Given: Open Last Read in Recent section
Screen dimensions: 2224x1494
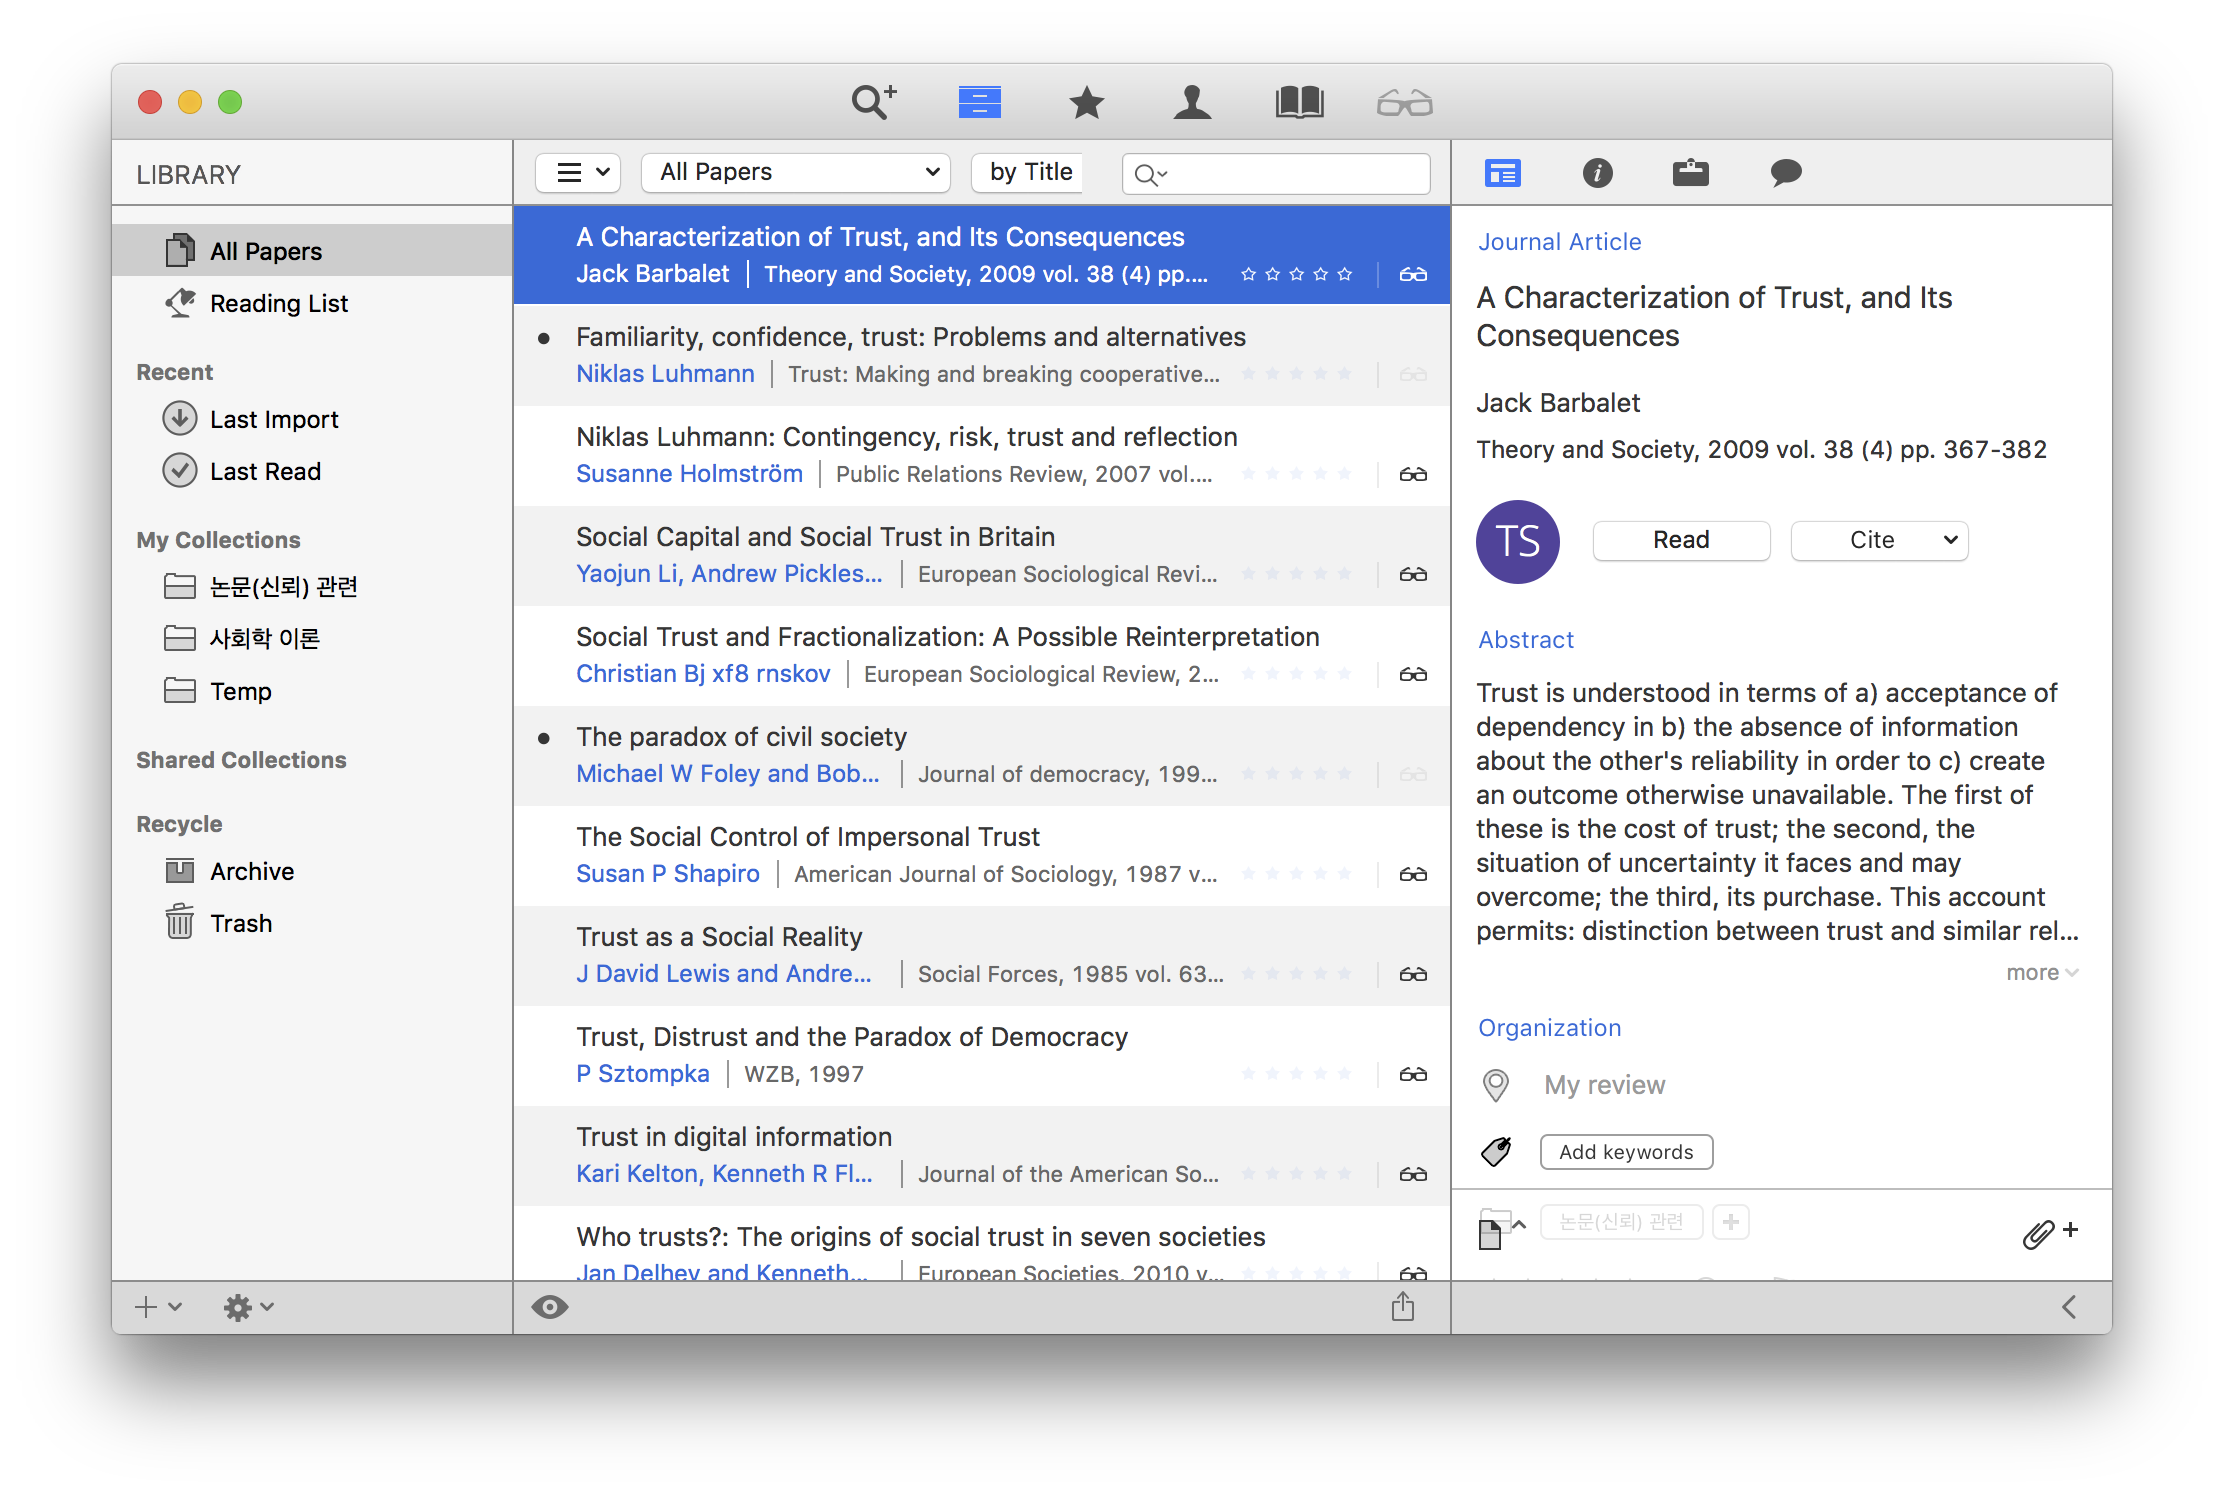Looking at the screenshot, I should click(x=312, y=471).
